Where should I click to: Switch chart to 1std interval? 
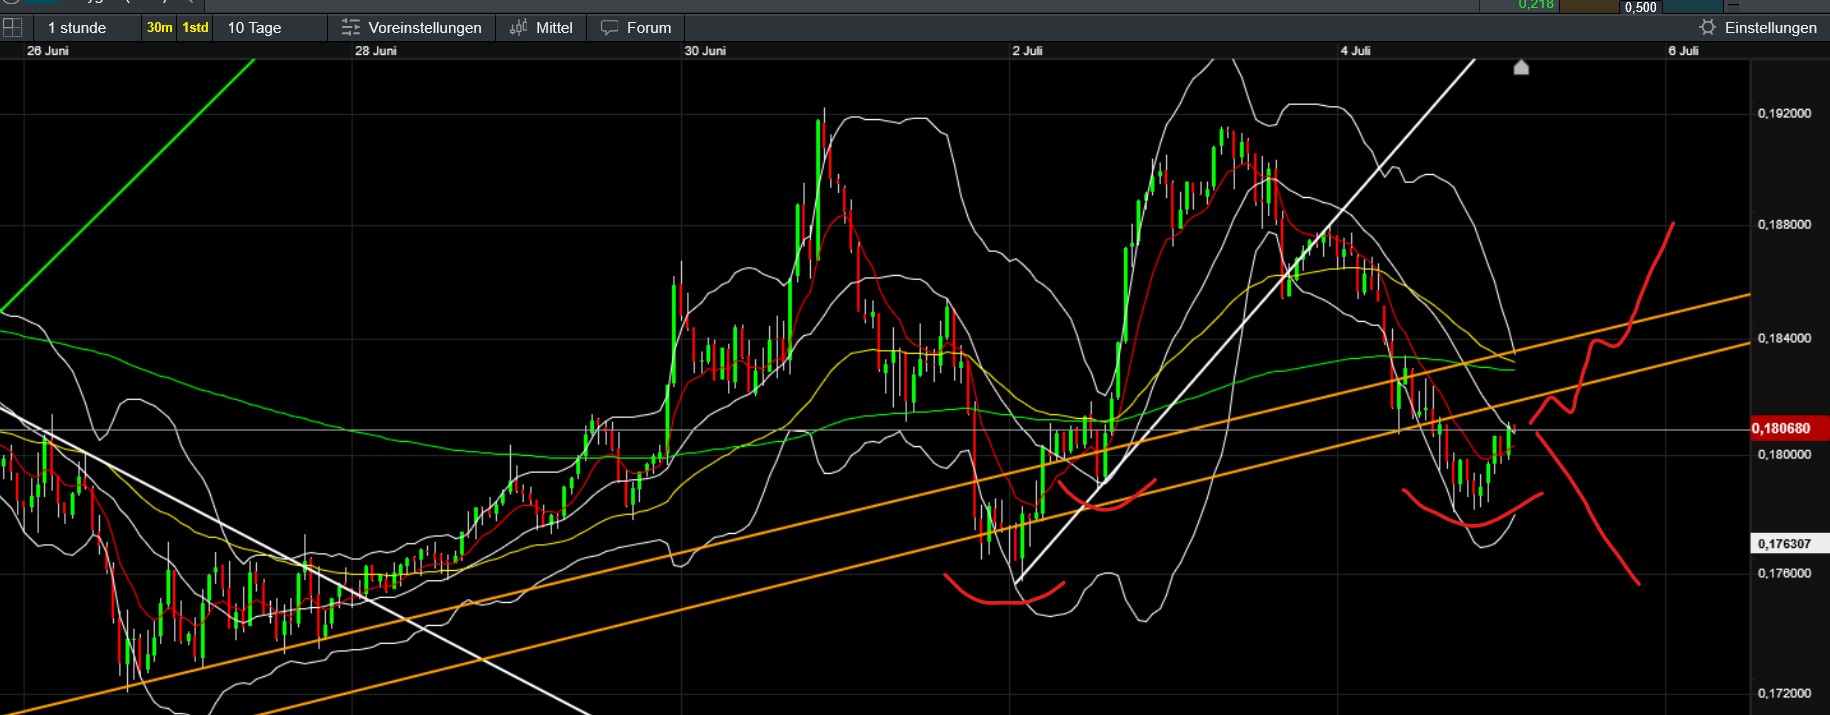pos(195,28)
